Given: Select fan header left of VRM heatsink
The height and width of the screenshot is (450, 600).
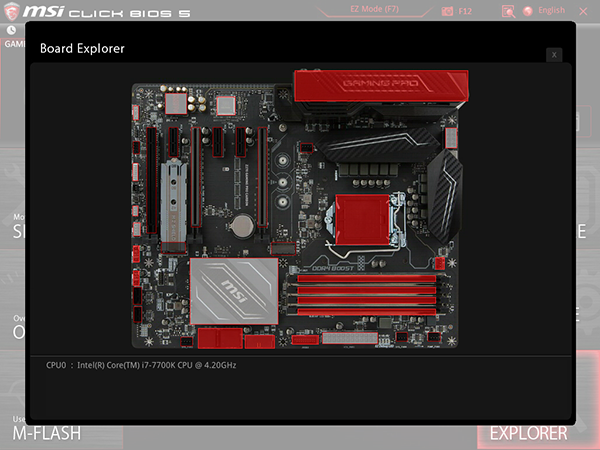Looking at the screenshot, I should coord(307,147).
